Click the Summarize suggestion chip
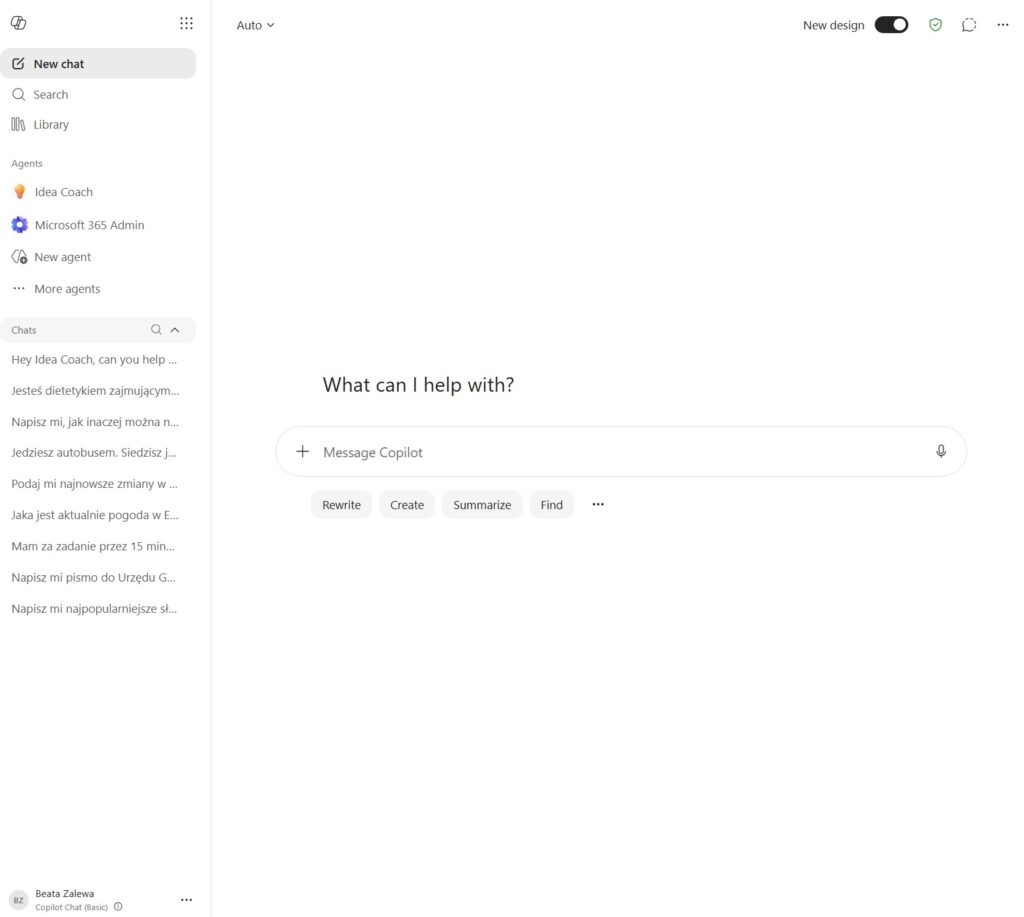The width and height of the screenshot is (1024, 917). coord(482,505)
